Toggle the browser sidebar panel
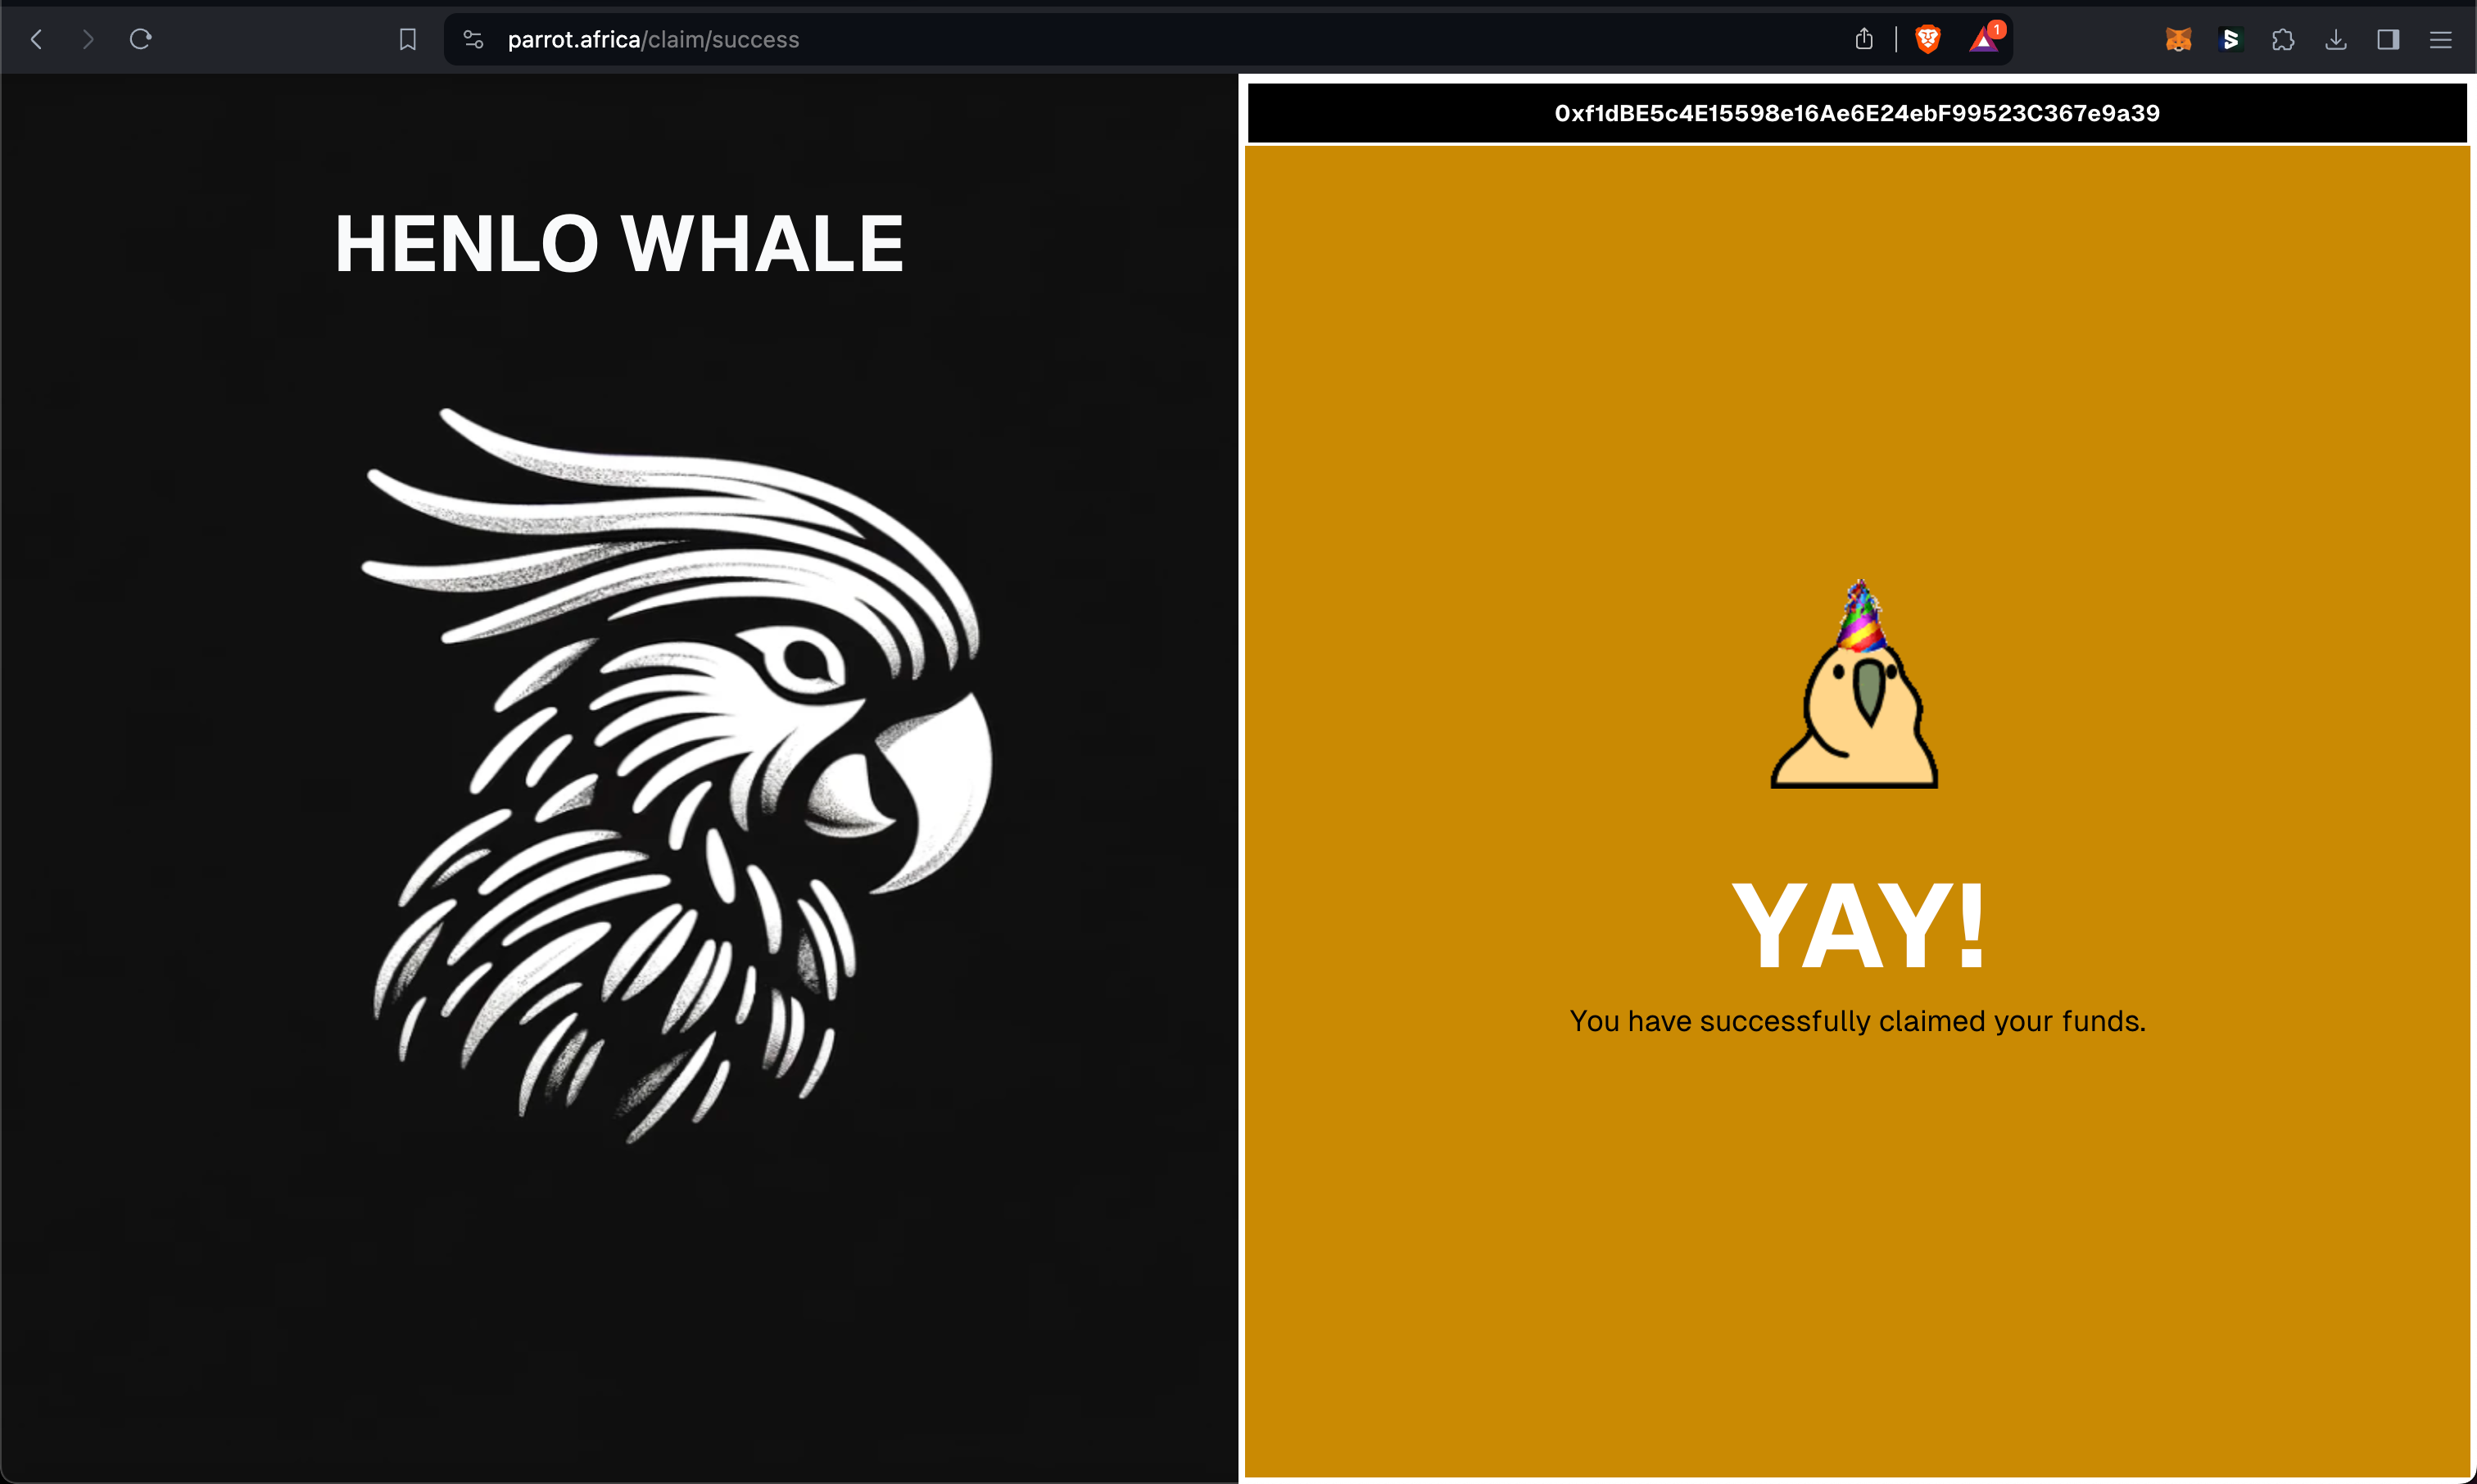The width and height of the screenshot is (2477, 1484). pyautogui.click(x=2388, y=39)
